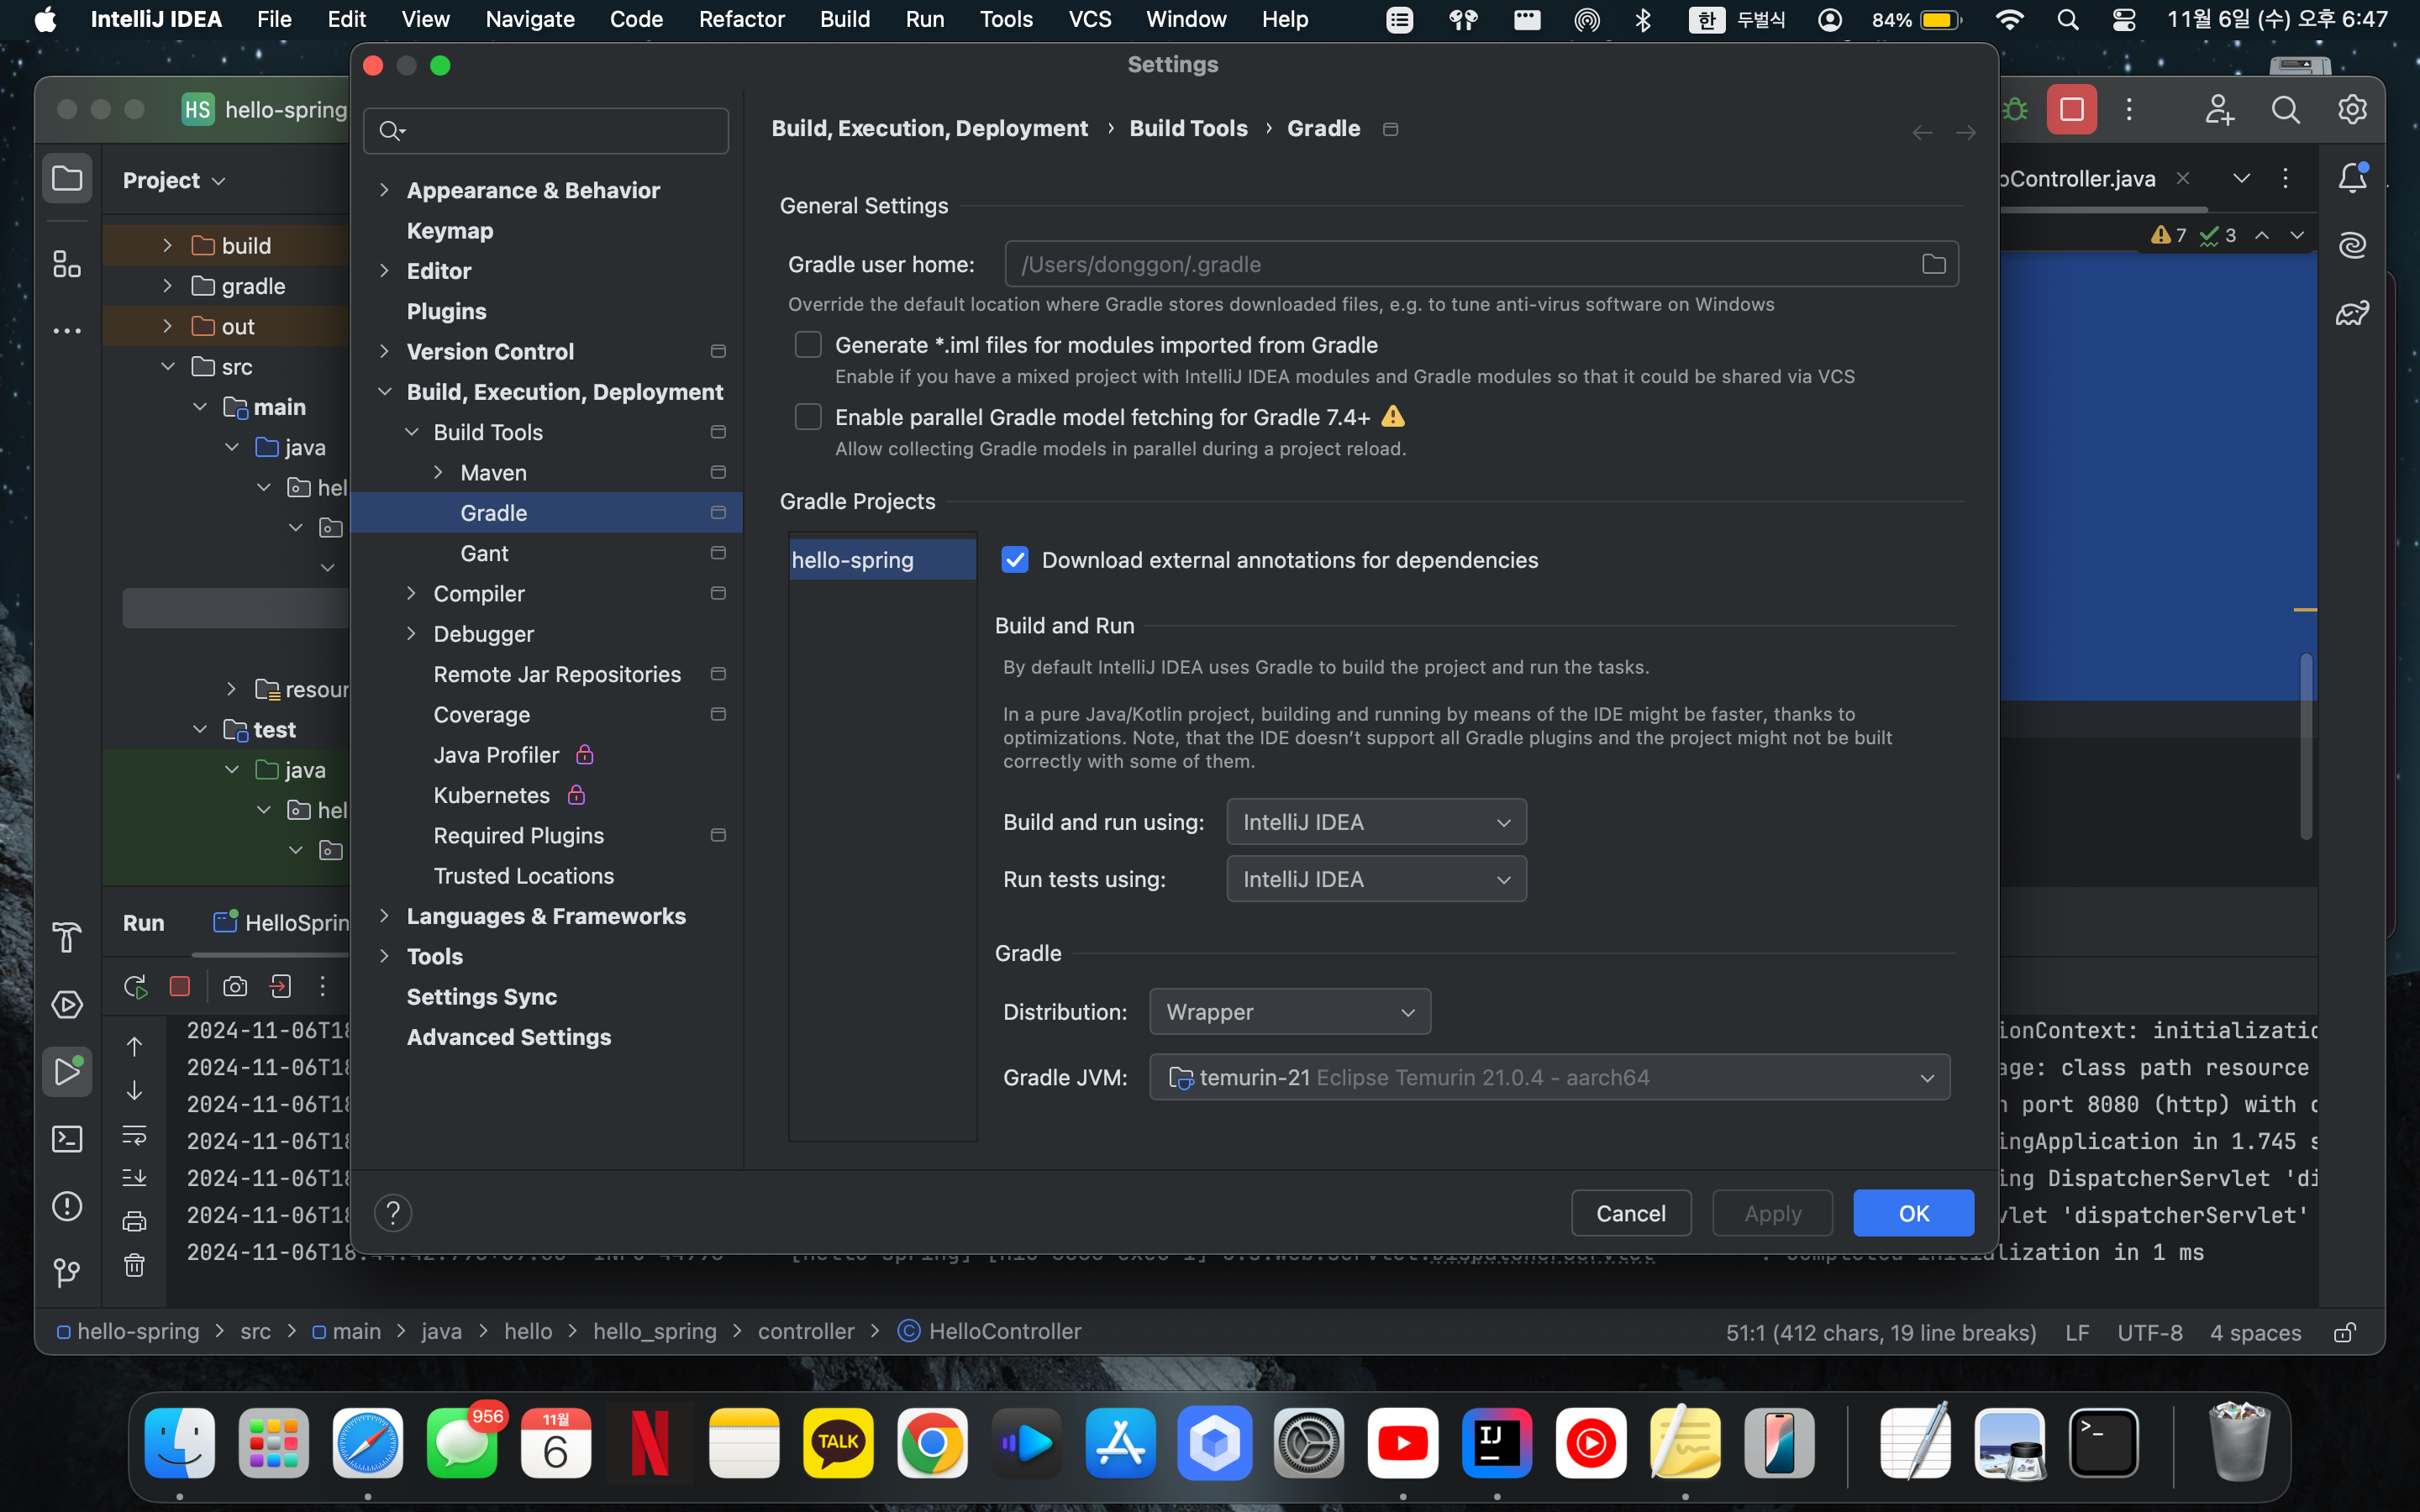This screenshot has height=1512, width=2420.
Task: Open the Terminal tool window icon
Action: (x=67, y=1138)
